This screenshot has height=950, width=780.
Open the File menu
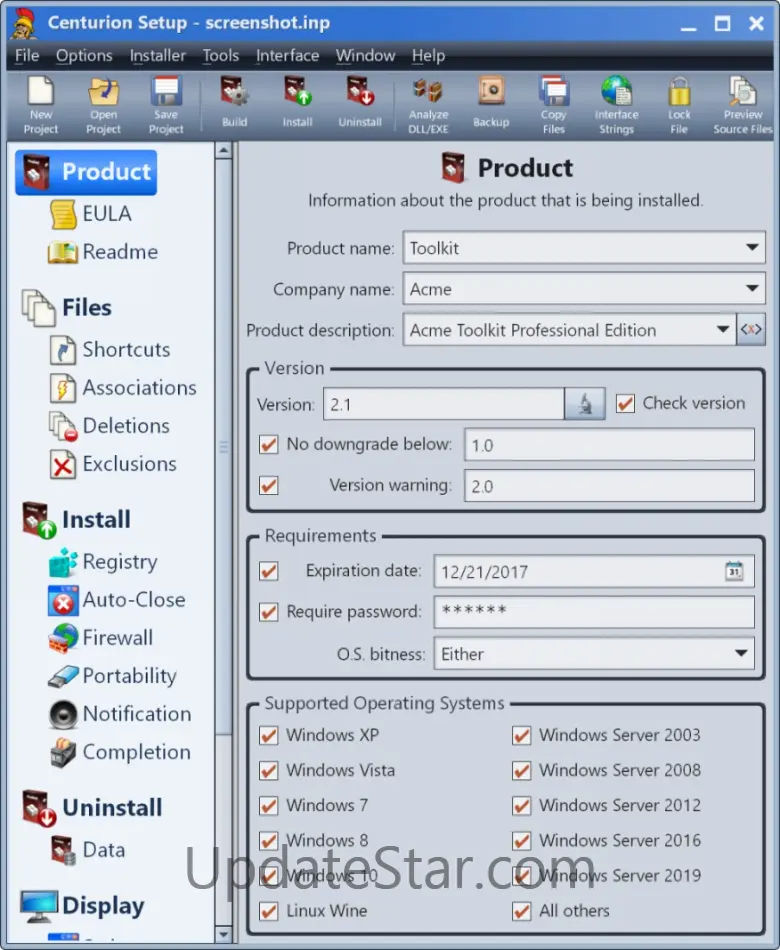pos(27,56)
